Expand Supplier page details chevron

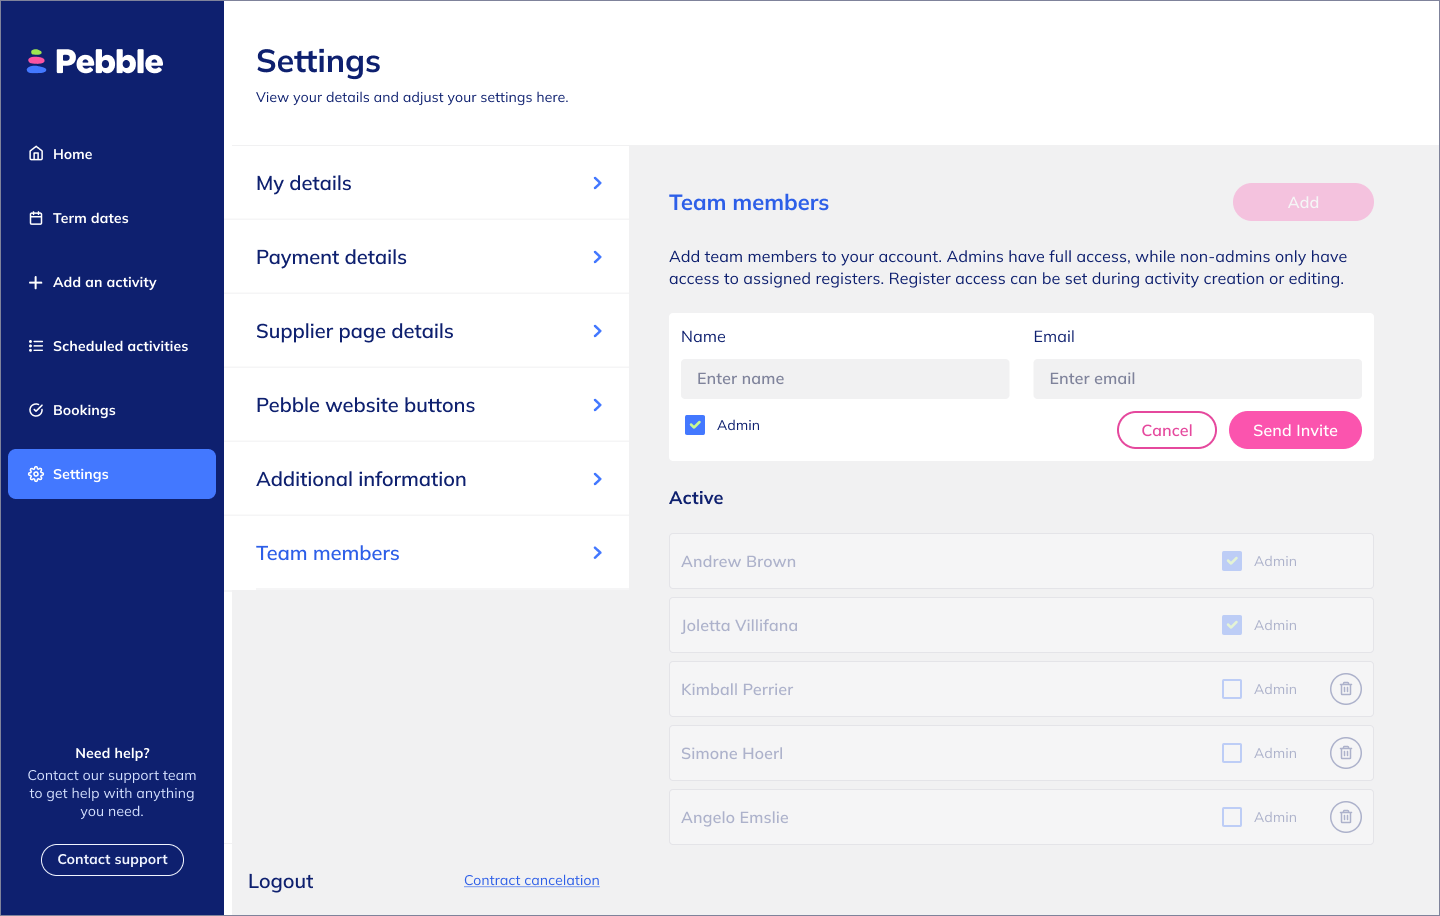point(597,331)
